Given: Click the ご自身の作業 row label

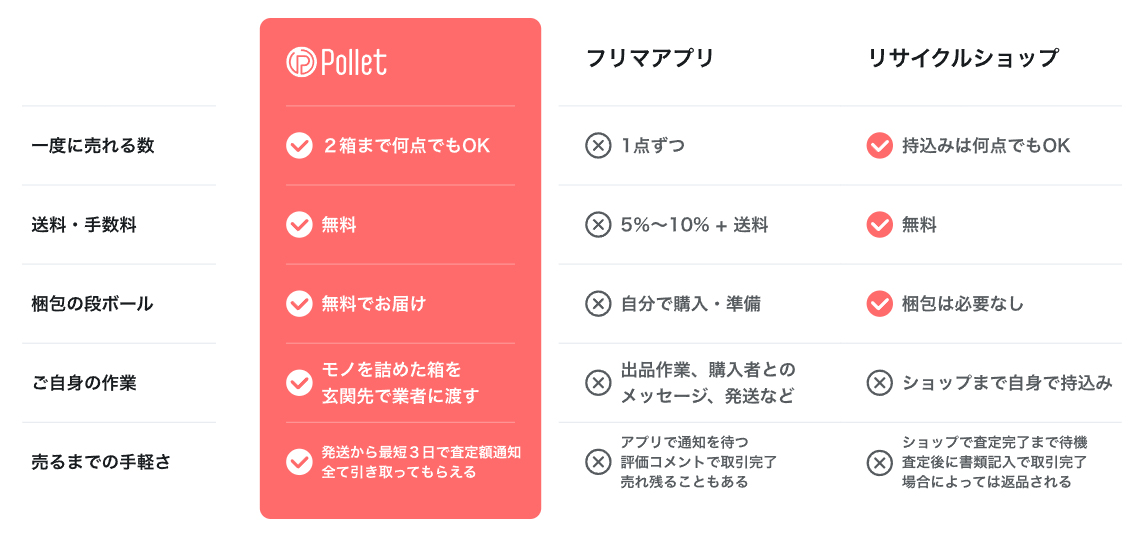Looking at the screenshot, I should click(x=84, y=383).
